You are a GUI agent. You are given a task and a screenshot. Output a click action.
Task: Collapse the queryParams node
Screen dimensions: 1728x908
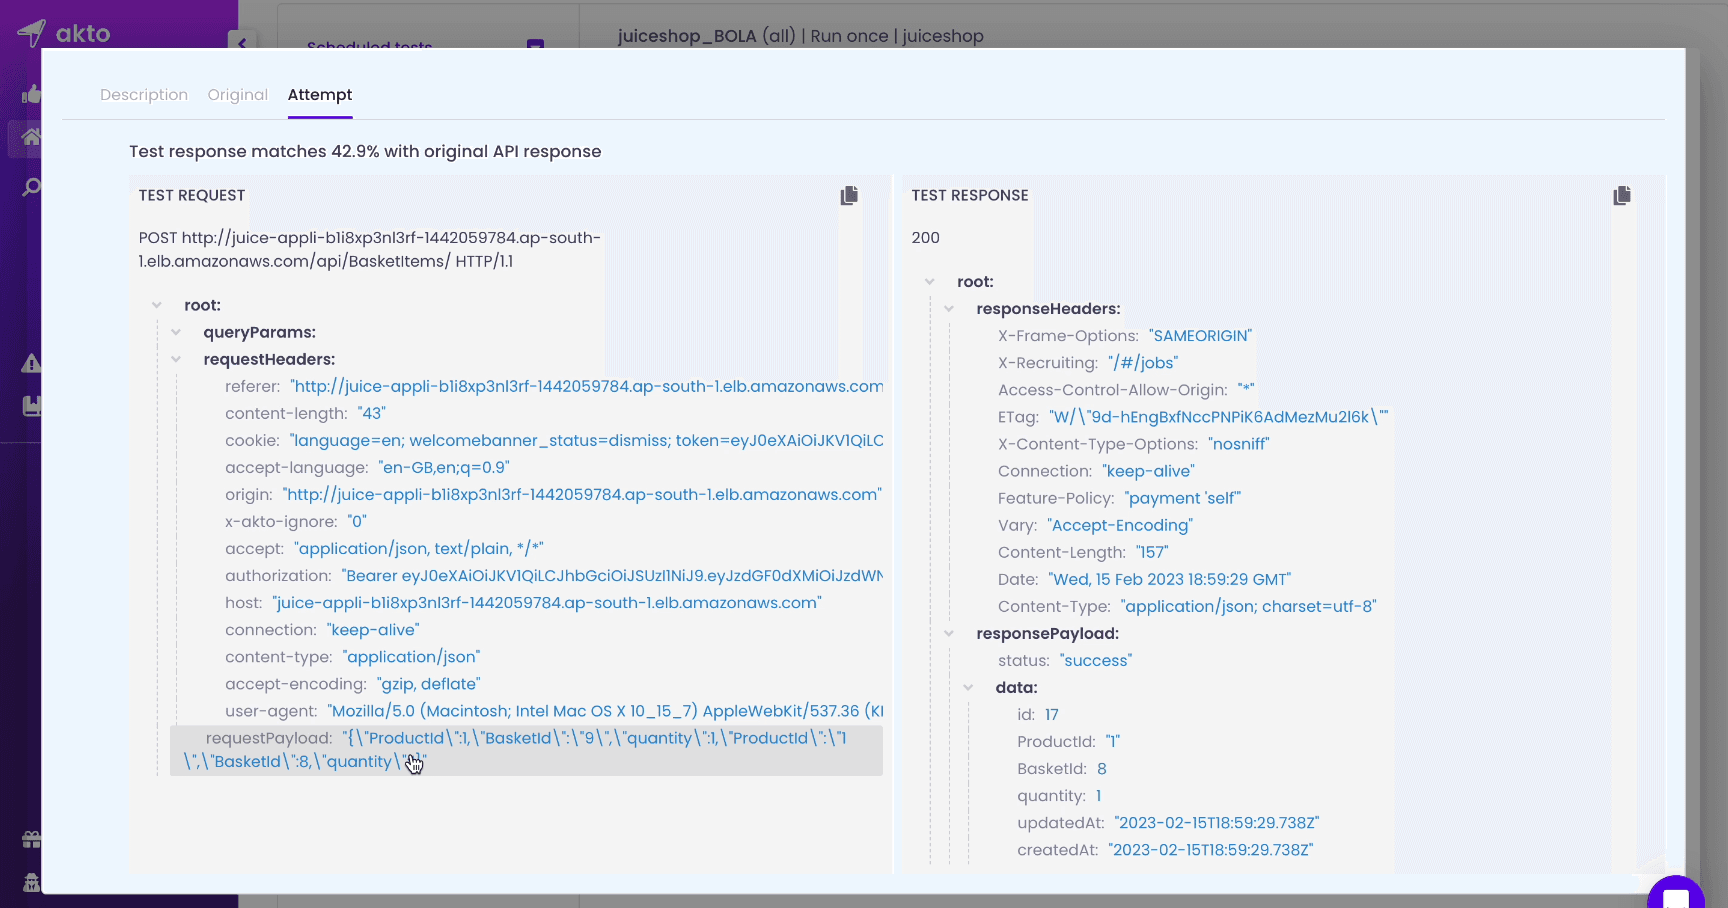pos(176,332)
